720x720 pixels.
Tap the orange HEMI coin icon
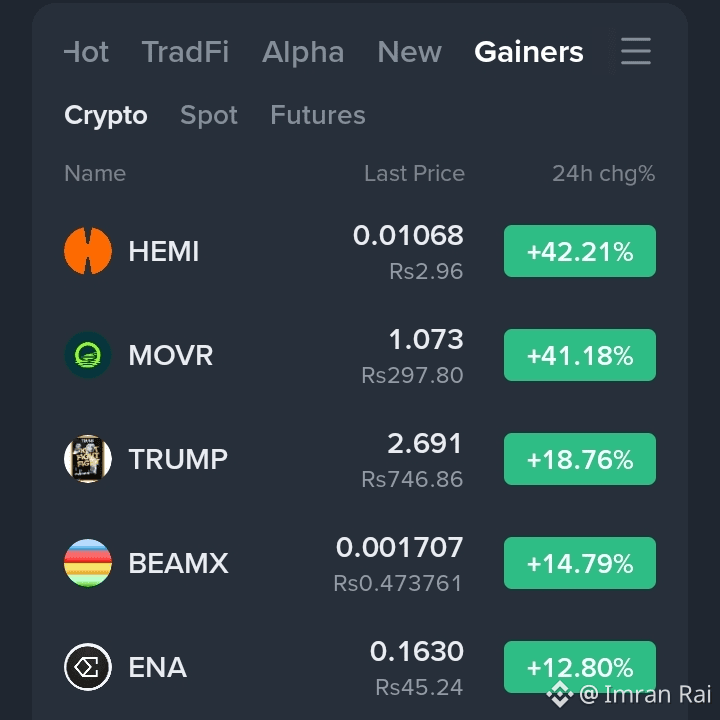[88, 251]
